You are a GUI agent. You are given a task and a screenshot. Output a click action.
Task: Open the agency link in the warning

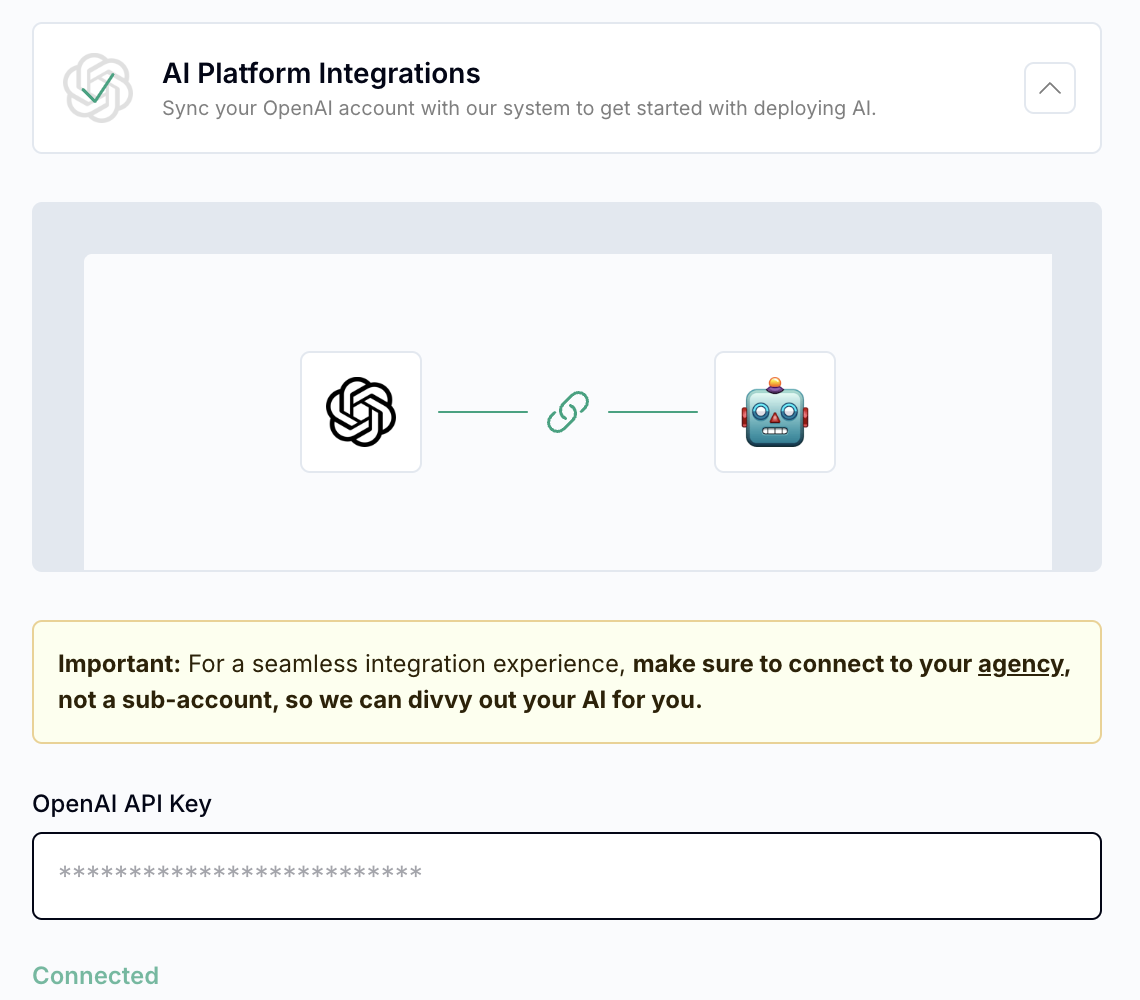[x=1022, y=663]
